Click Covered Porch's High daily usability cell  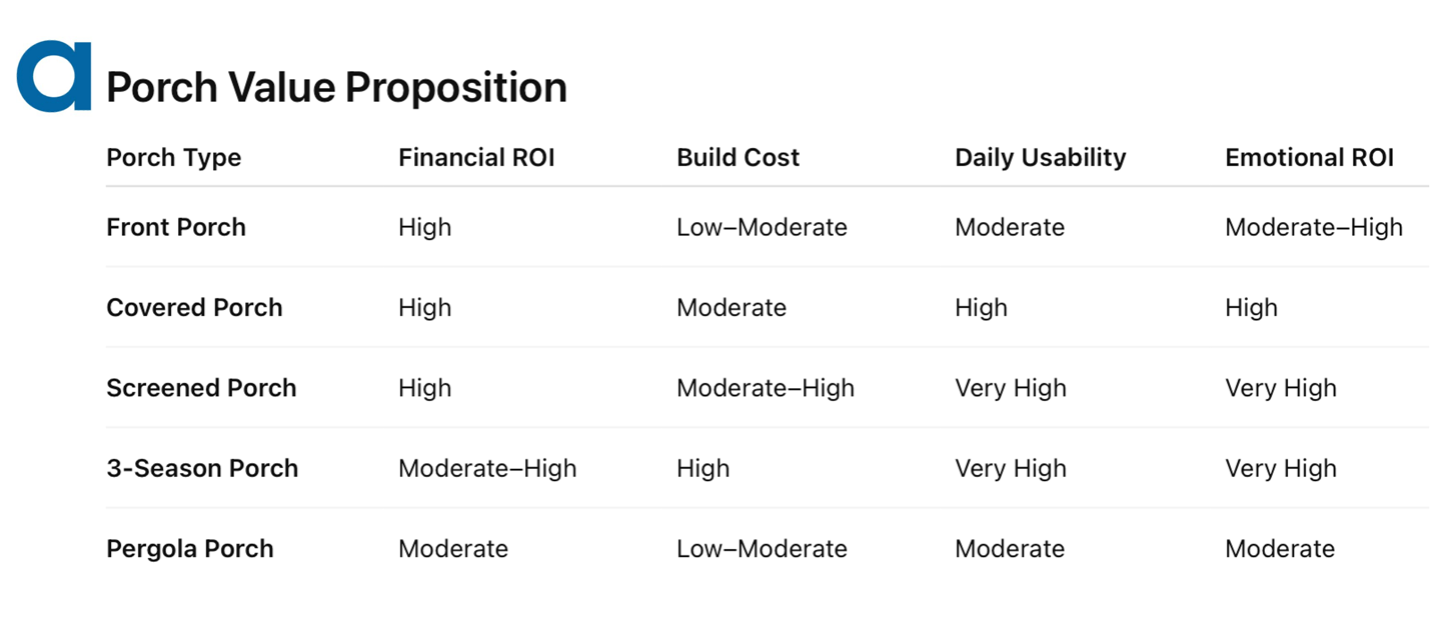(981, 307)
